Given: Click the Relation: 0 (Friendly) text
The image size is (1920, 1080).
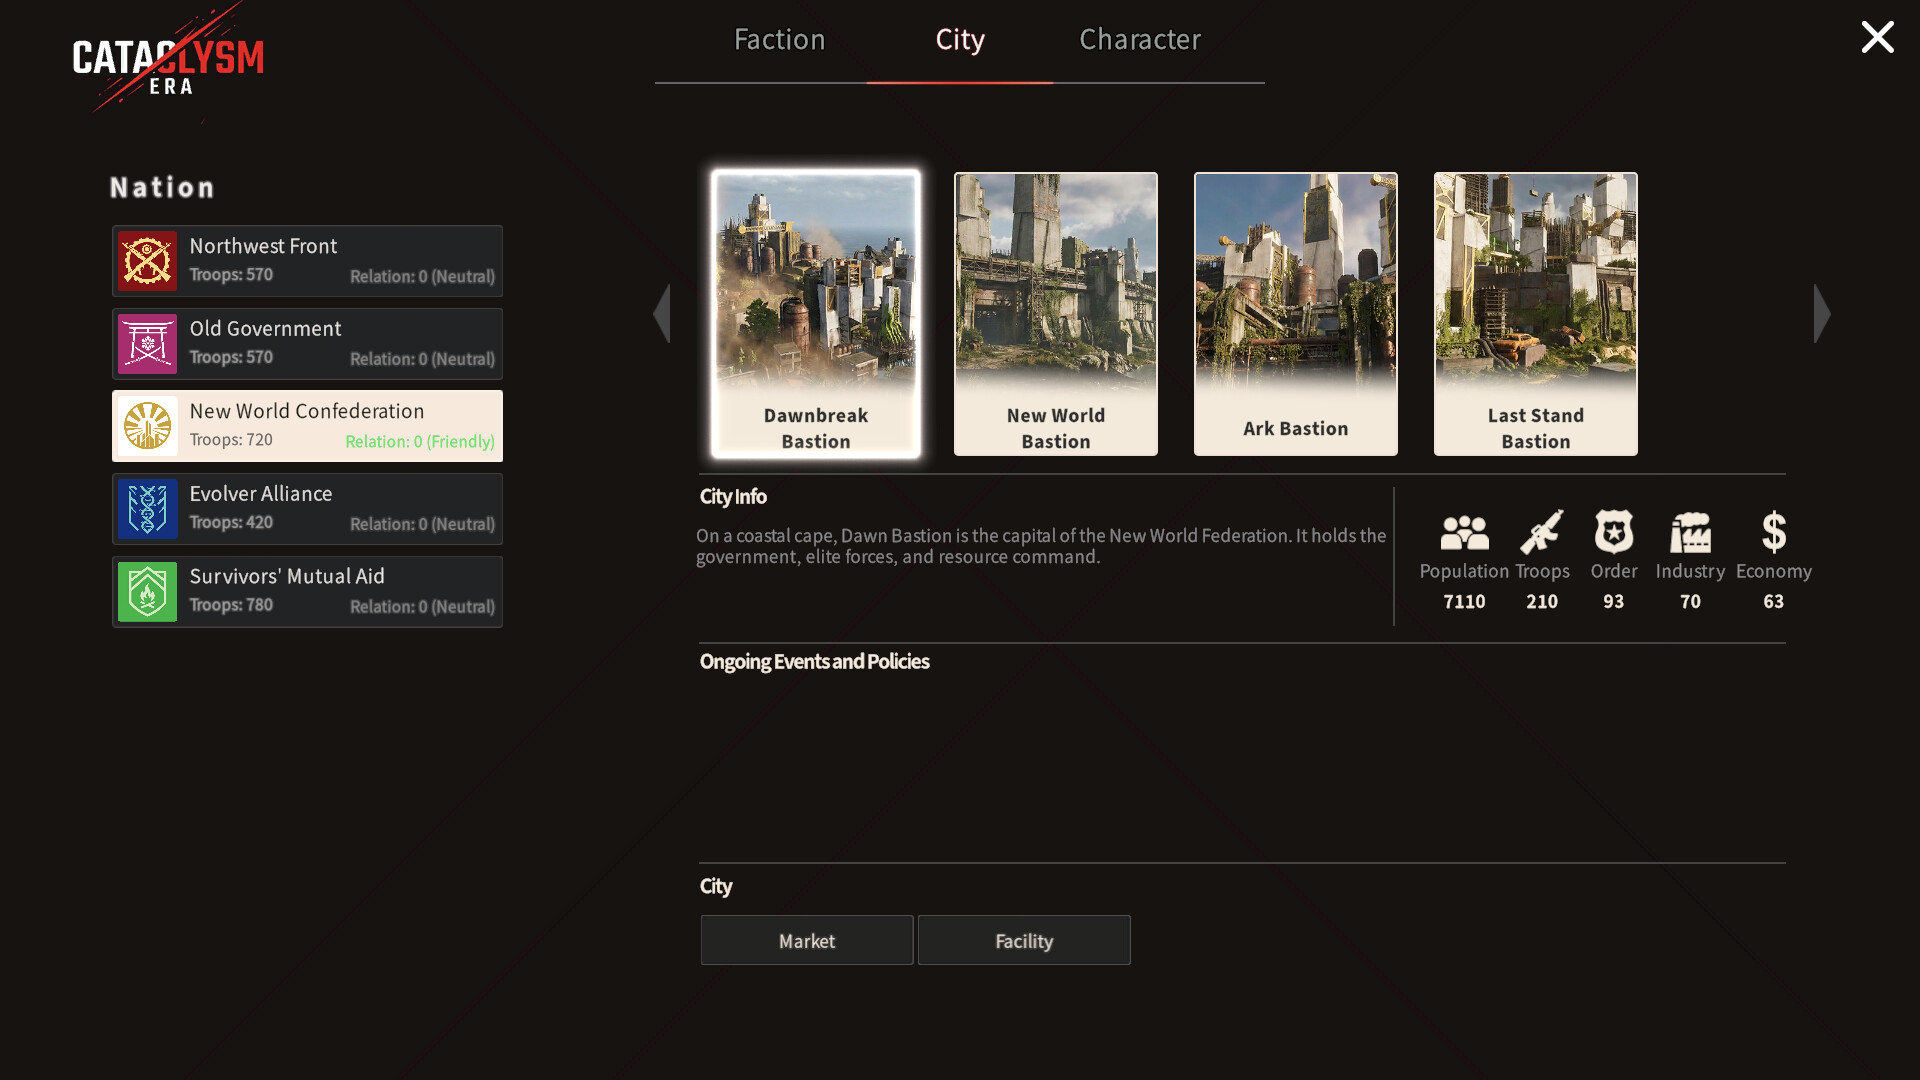Looking at the screenshot, I should [420, 442].
